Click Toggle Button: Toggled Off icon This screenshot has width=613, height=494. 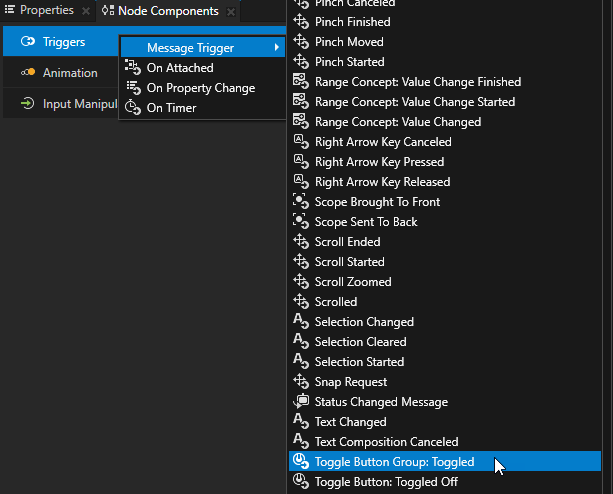click(x=301, y=481)
